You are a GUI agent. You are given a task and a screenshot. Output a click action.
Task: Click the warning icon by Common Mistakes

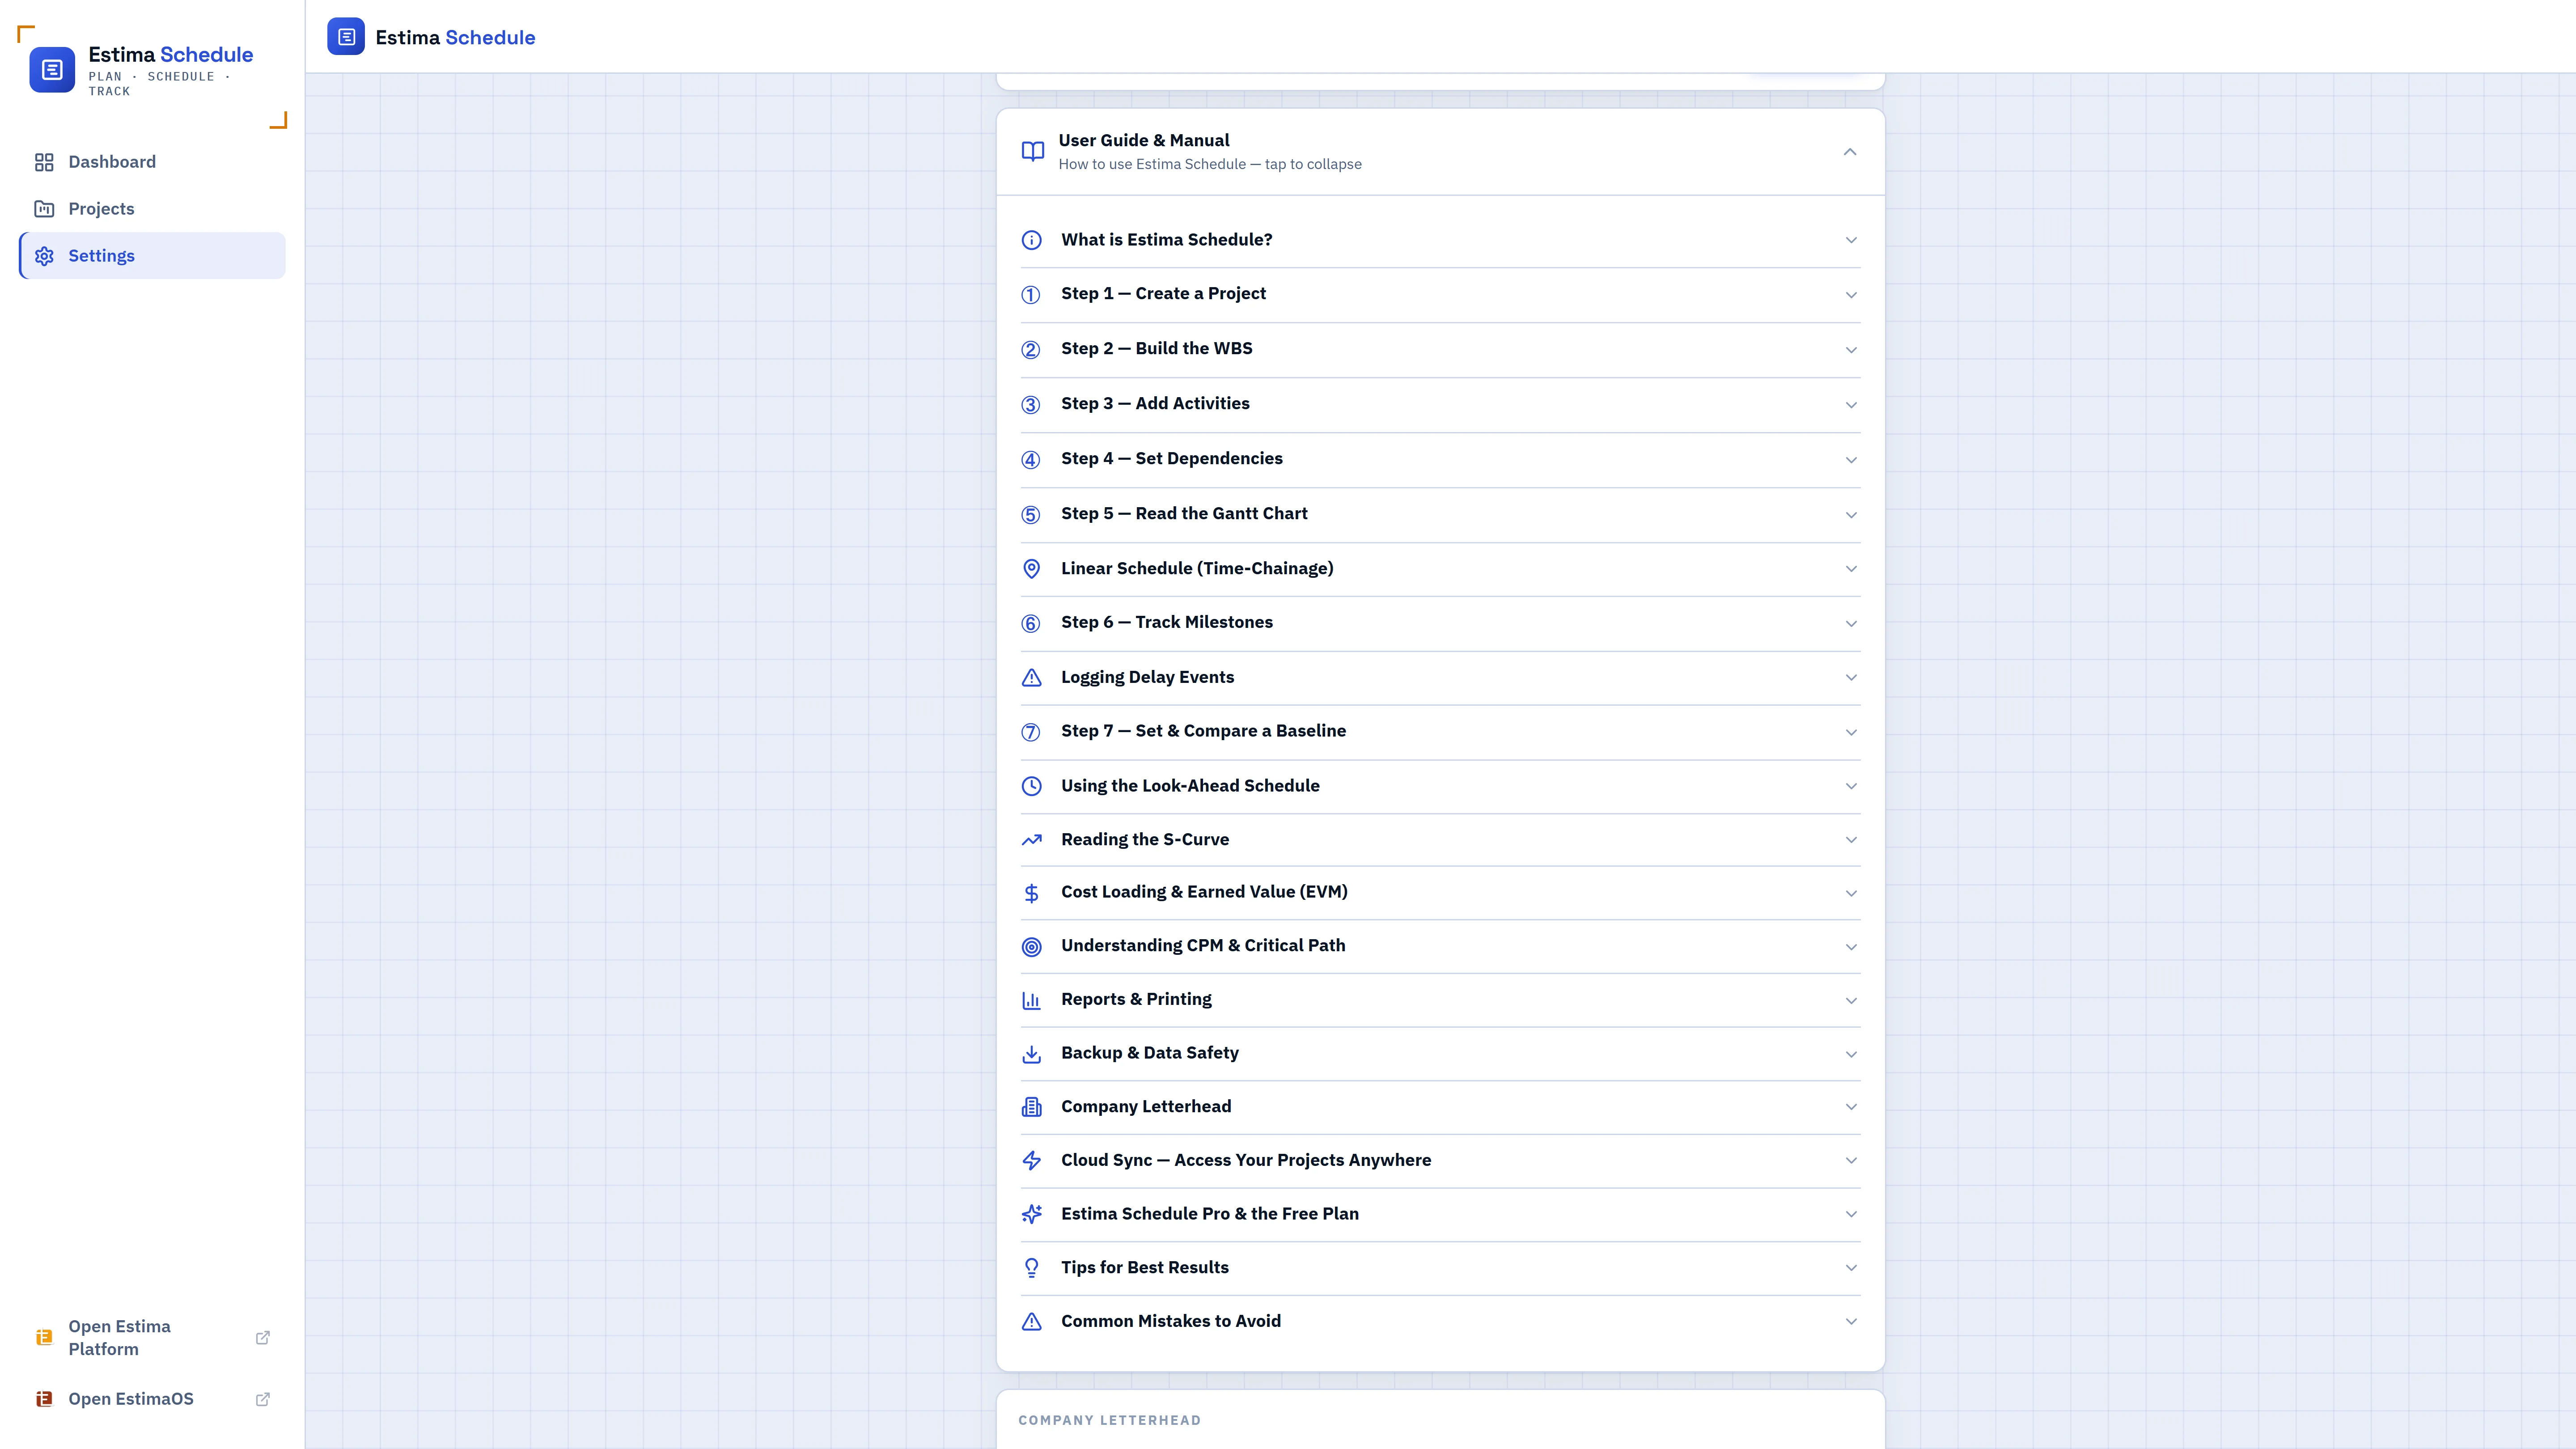[x=1032, y=1322]
